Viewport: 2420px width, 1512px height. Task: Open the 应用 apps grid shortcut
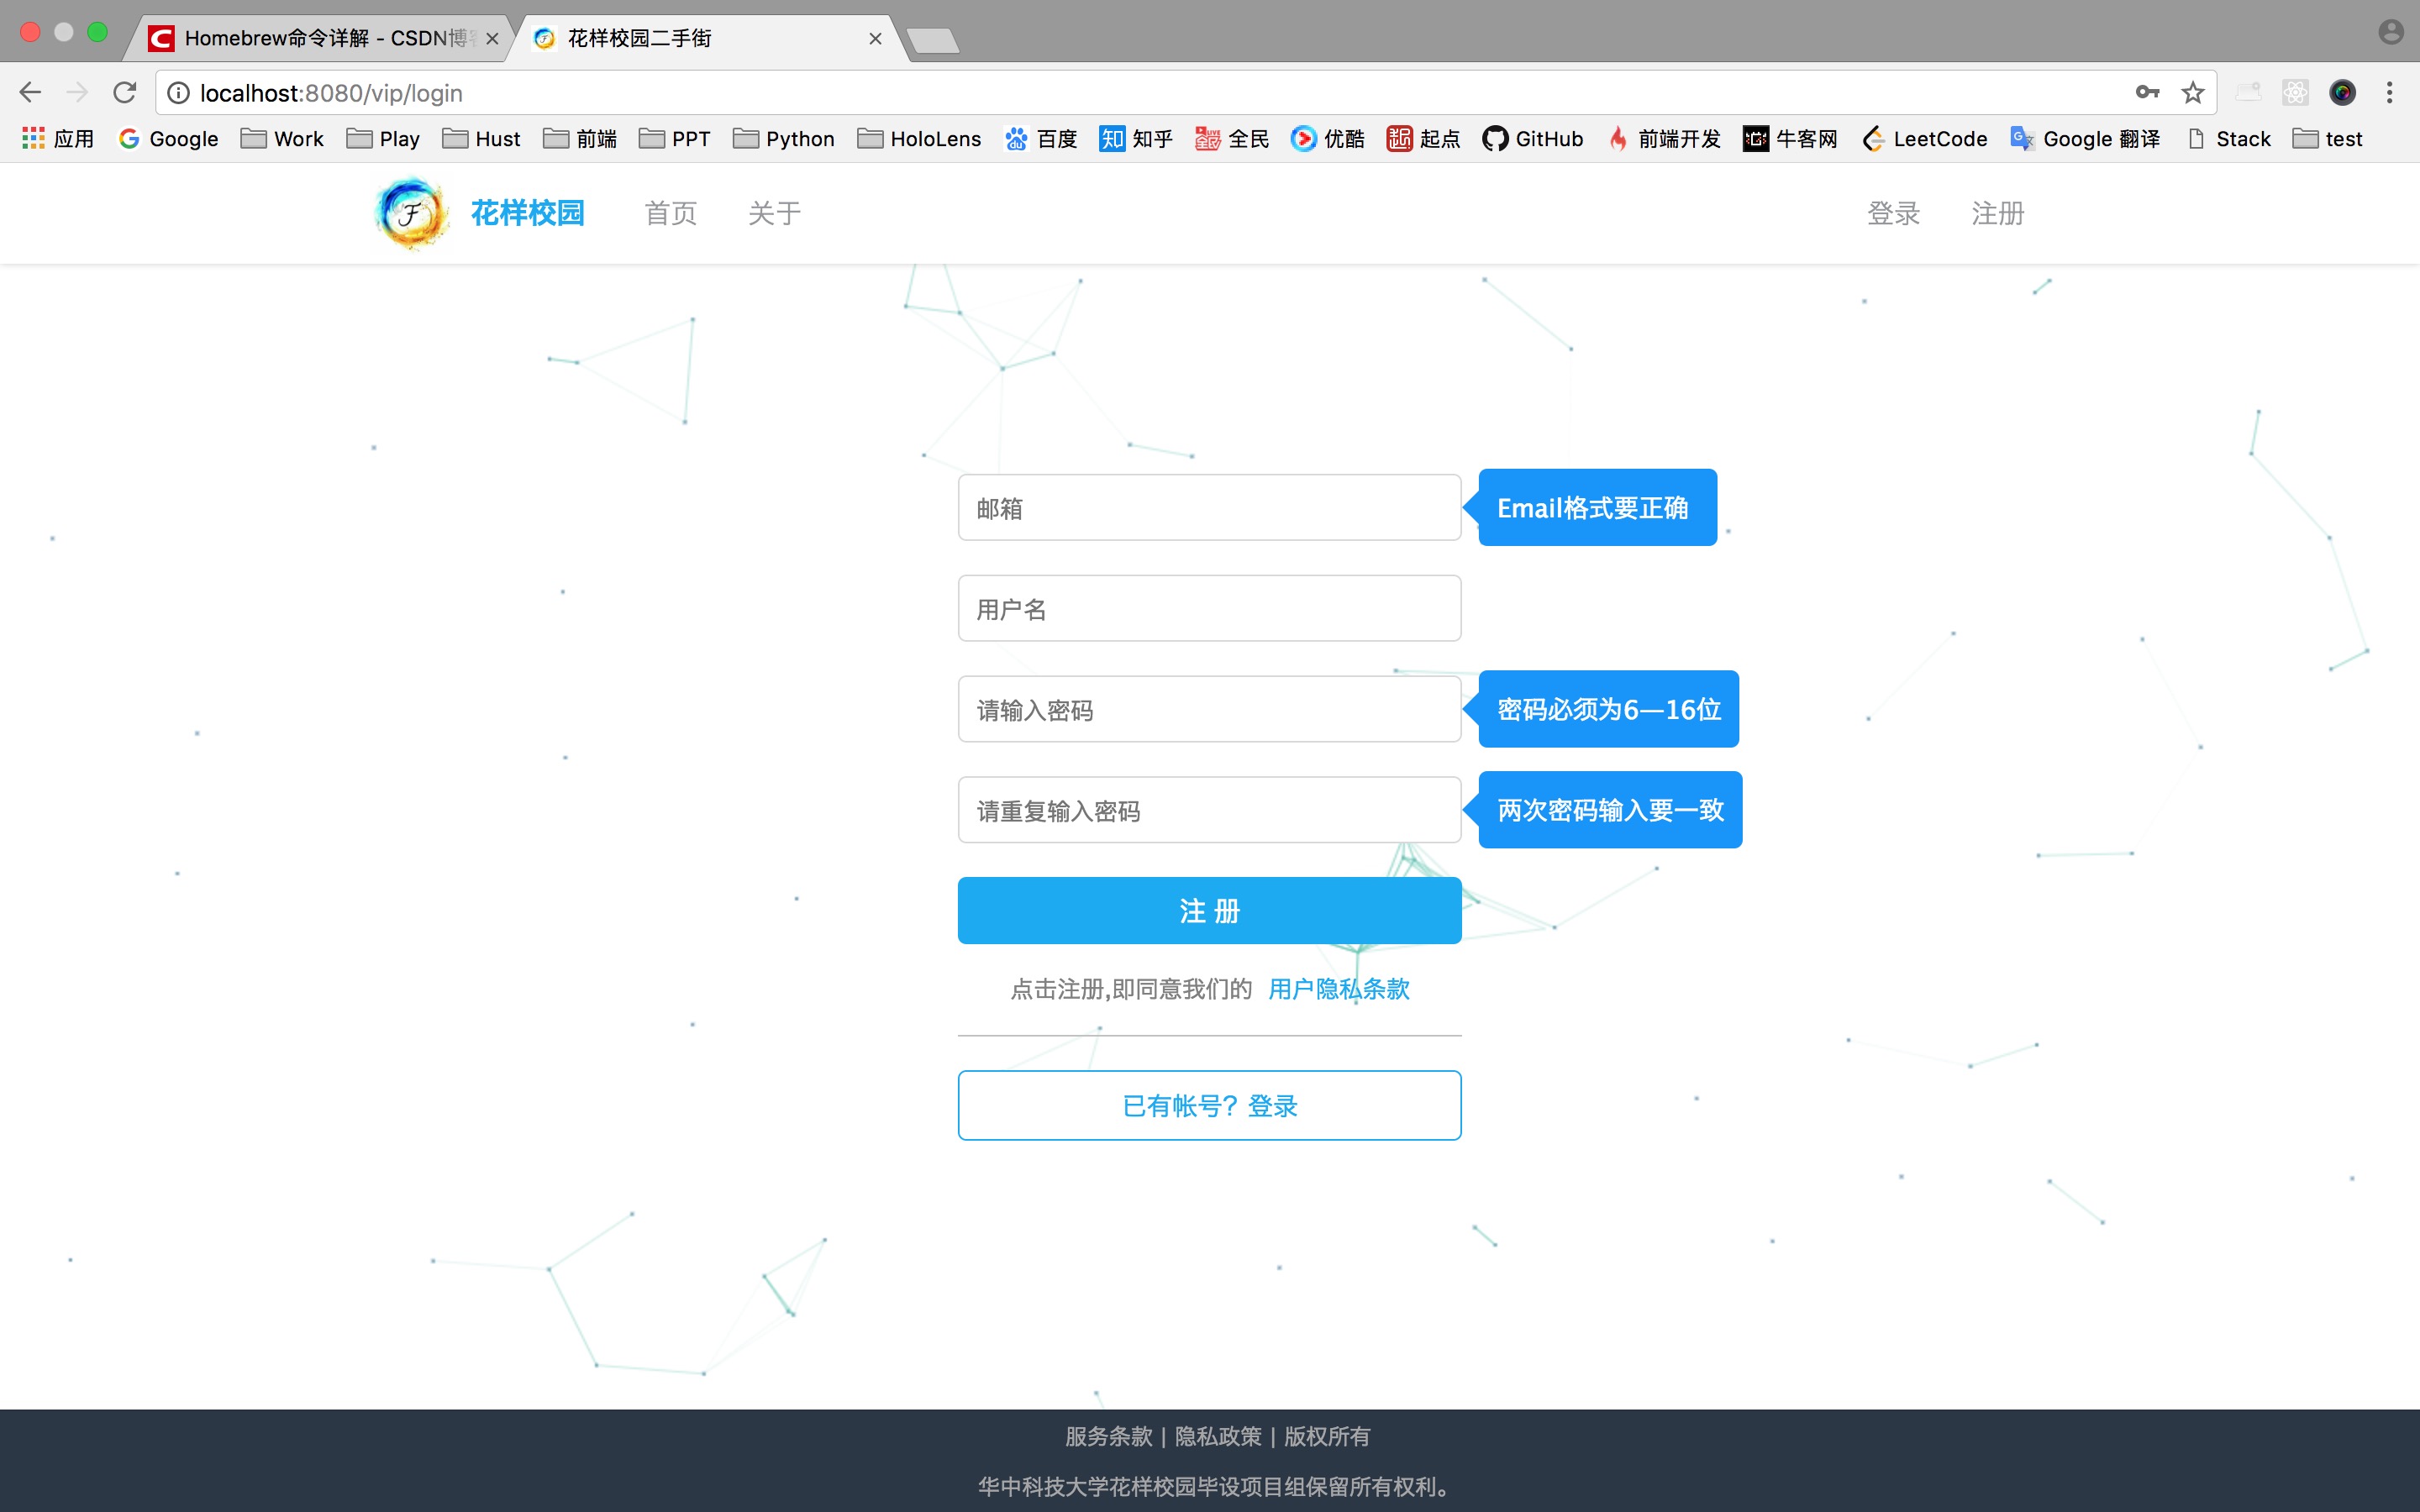tap(58, 139)
